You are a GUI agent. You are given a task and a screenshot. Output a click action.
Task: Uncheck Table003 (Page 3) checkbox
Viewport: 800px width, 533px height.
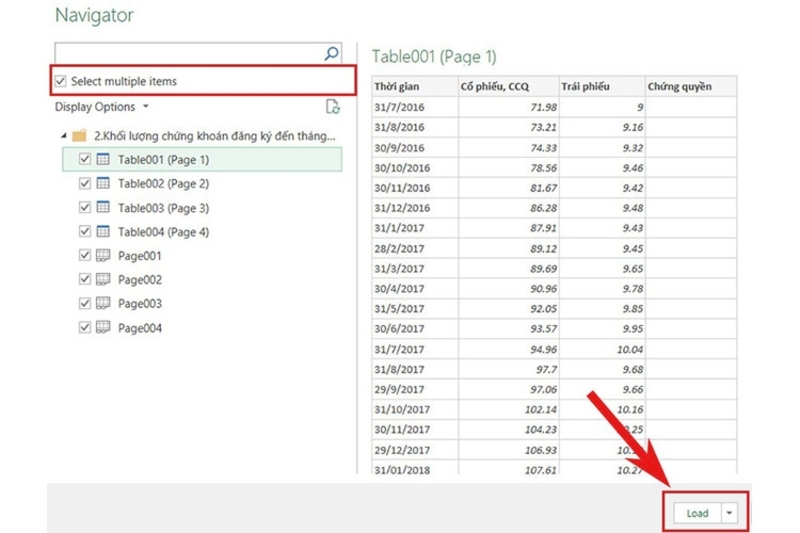85,207
